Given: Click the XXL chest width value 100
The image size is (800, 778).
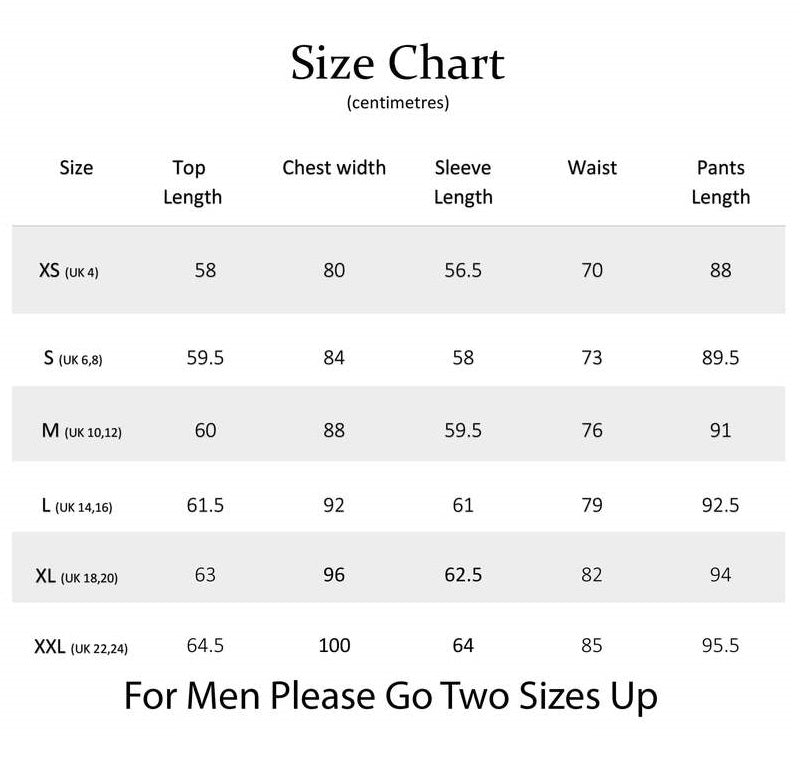Looking at the screenshot, I should [334, 646].
